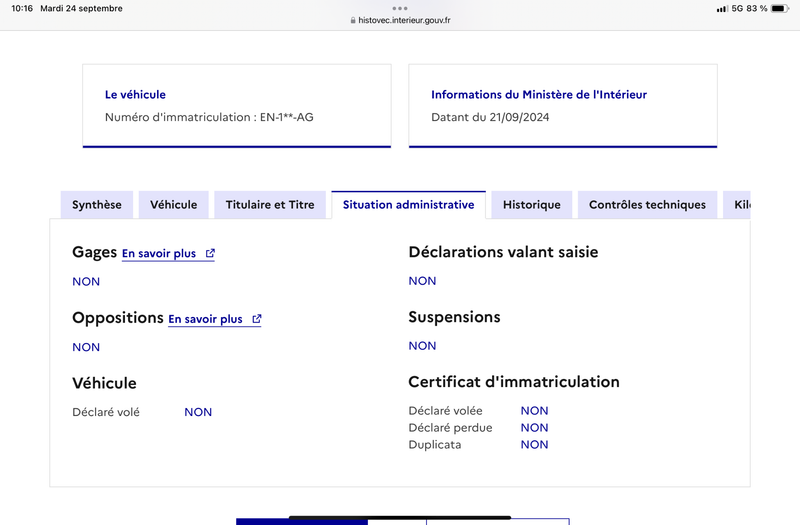Click the Véhicule section heading in panel

coord(105,383)
